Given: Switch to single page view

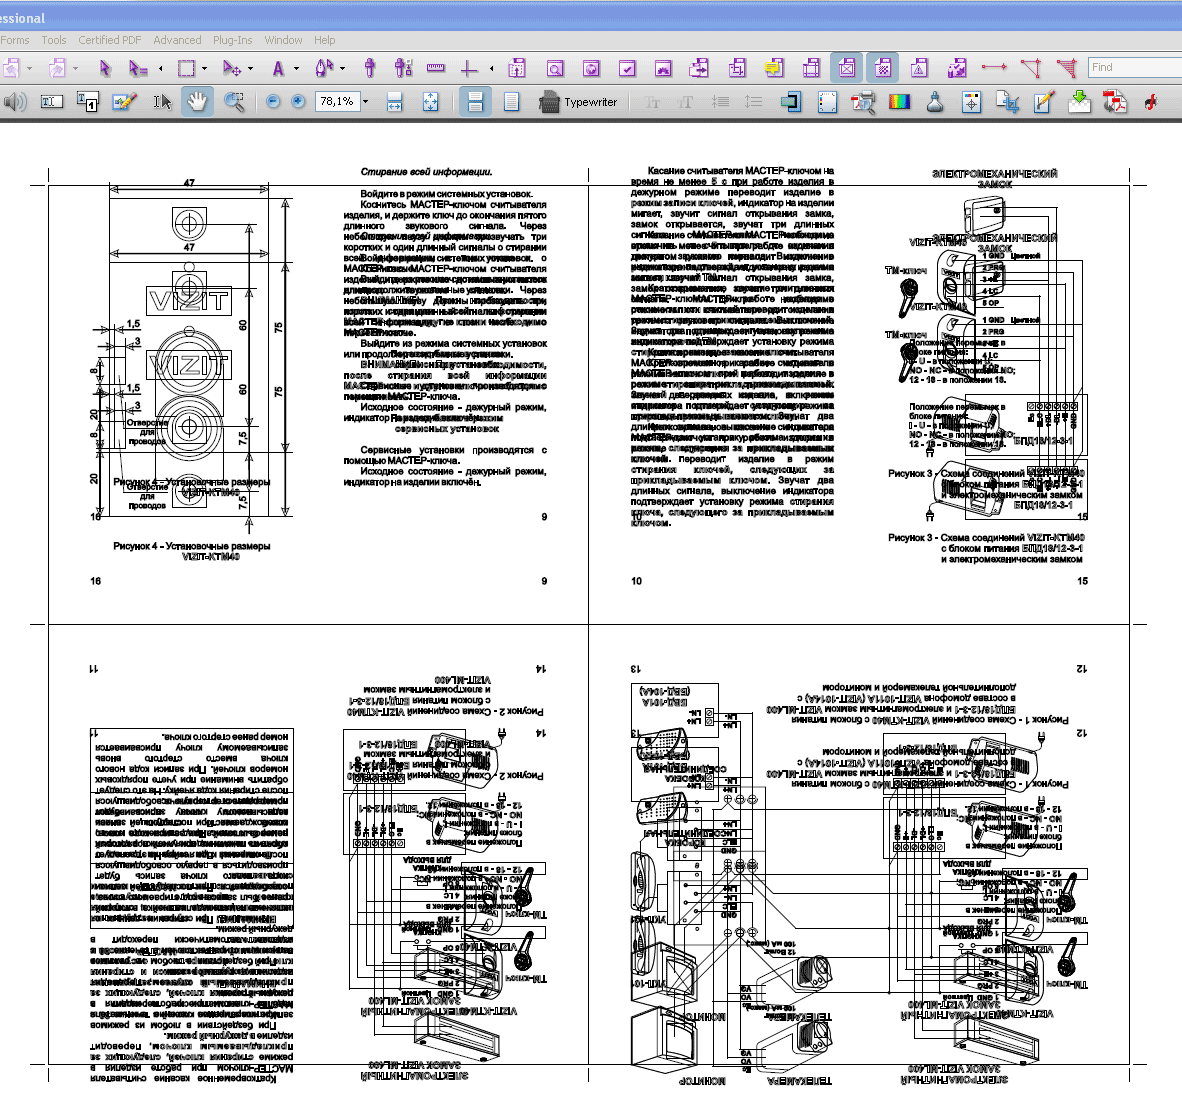Looking at the screenshot, I should (511, 101).
